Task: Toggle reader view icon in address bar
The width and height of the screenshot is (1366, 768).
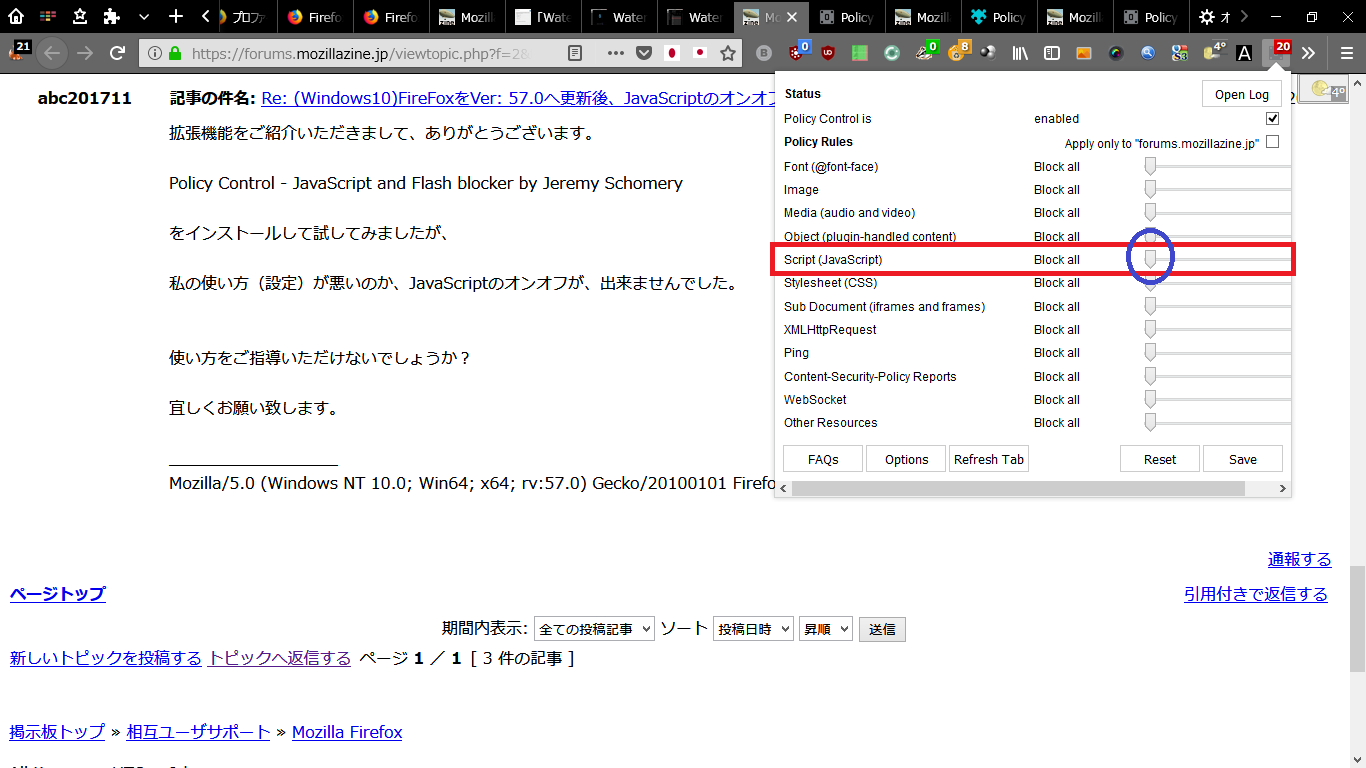Action: (574, 53)
